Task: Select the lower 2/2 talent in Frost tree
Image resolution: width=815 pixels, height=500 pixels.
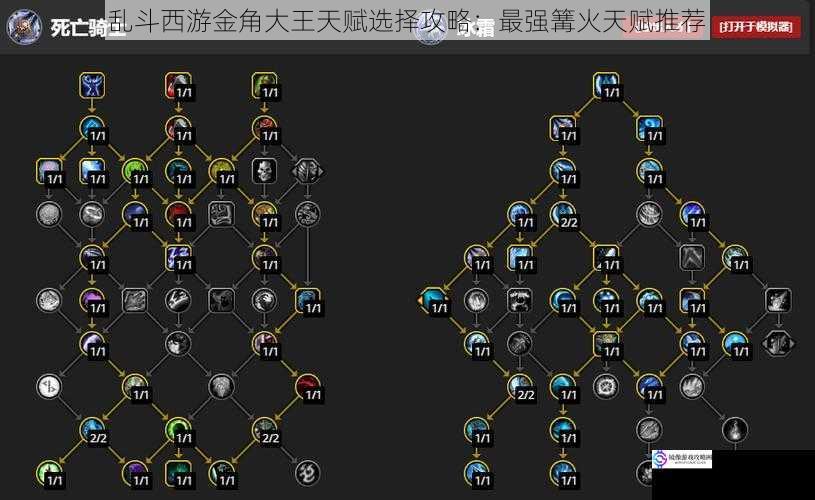Action: pyautogui.click(x=520, y=387)
